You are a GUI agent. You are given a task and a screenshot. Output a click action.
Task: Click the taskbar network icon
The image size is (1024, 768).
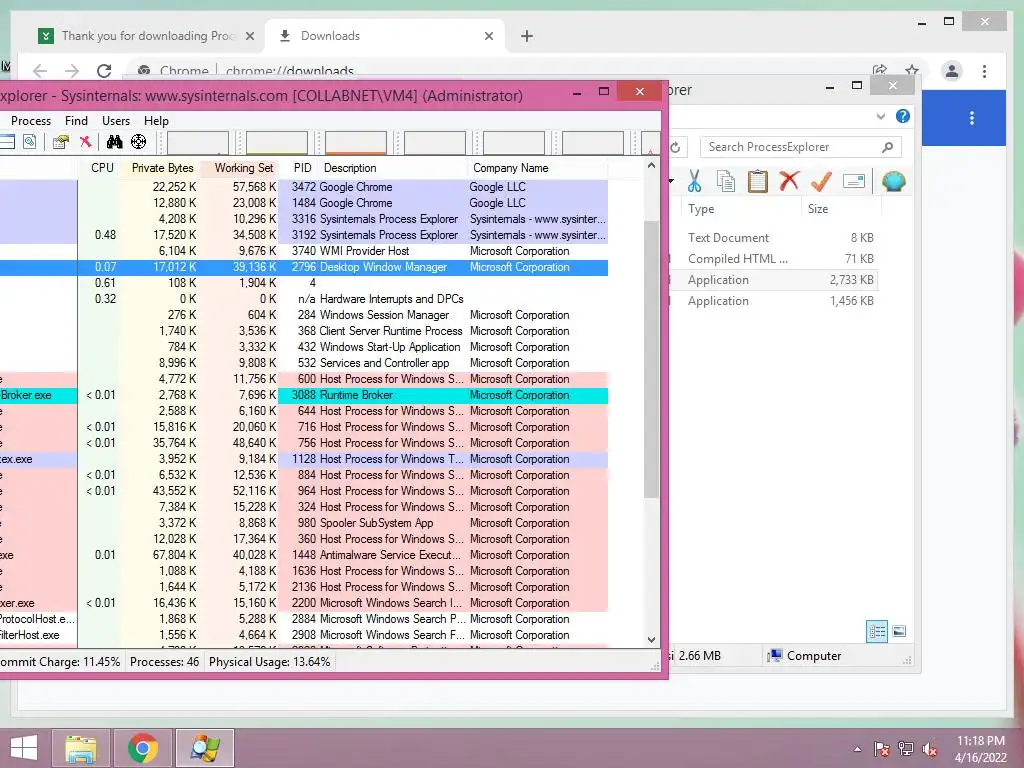[906, 750]
